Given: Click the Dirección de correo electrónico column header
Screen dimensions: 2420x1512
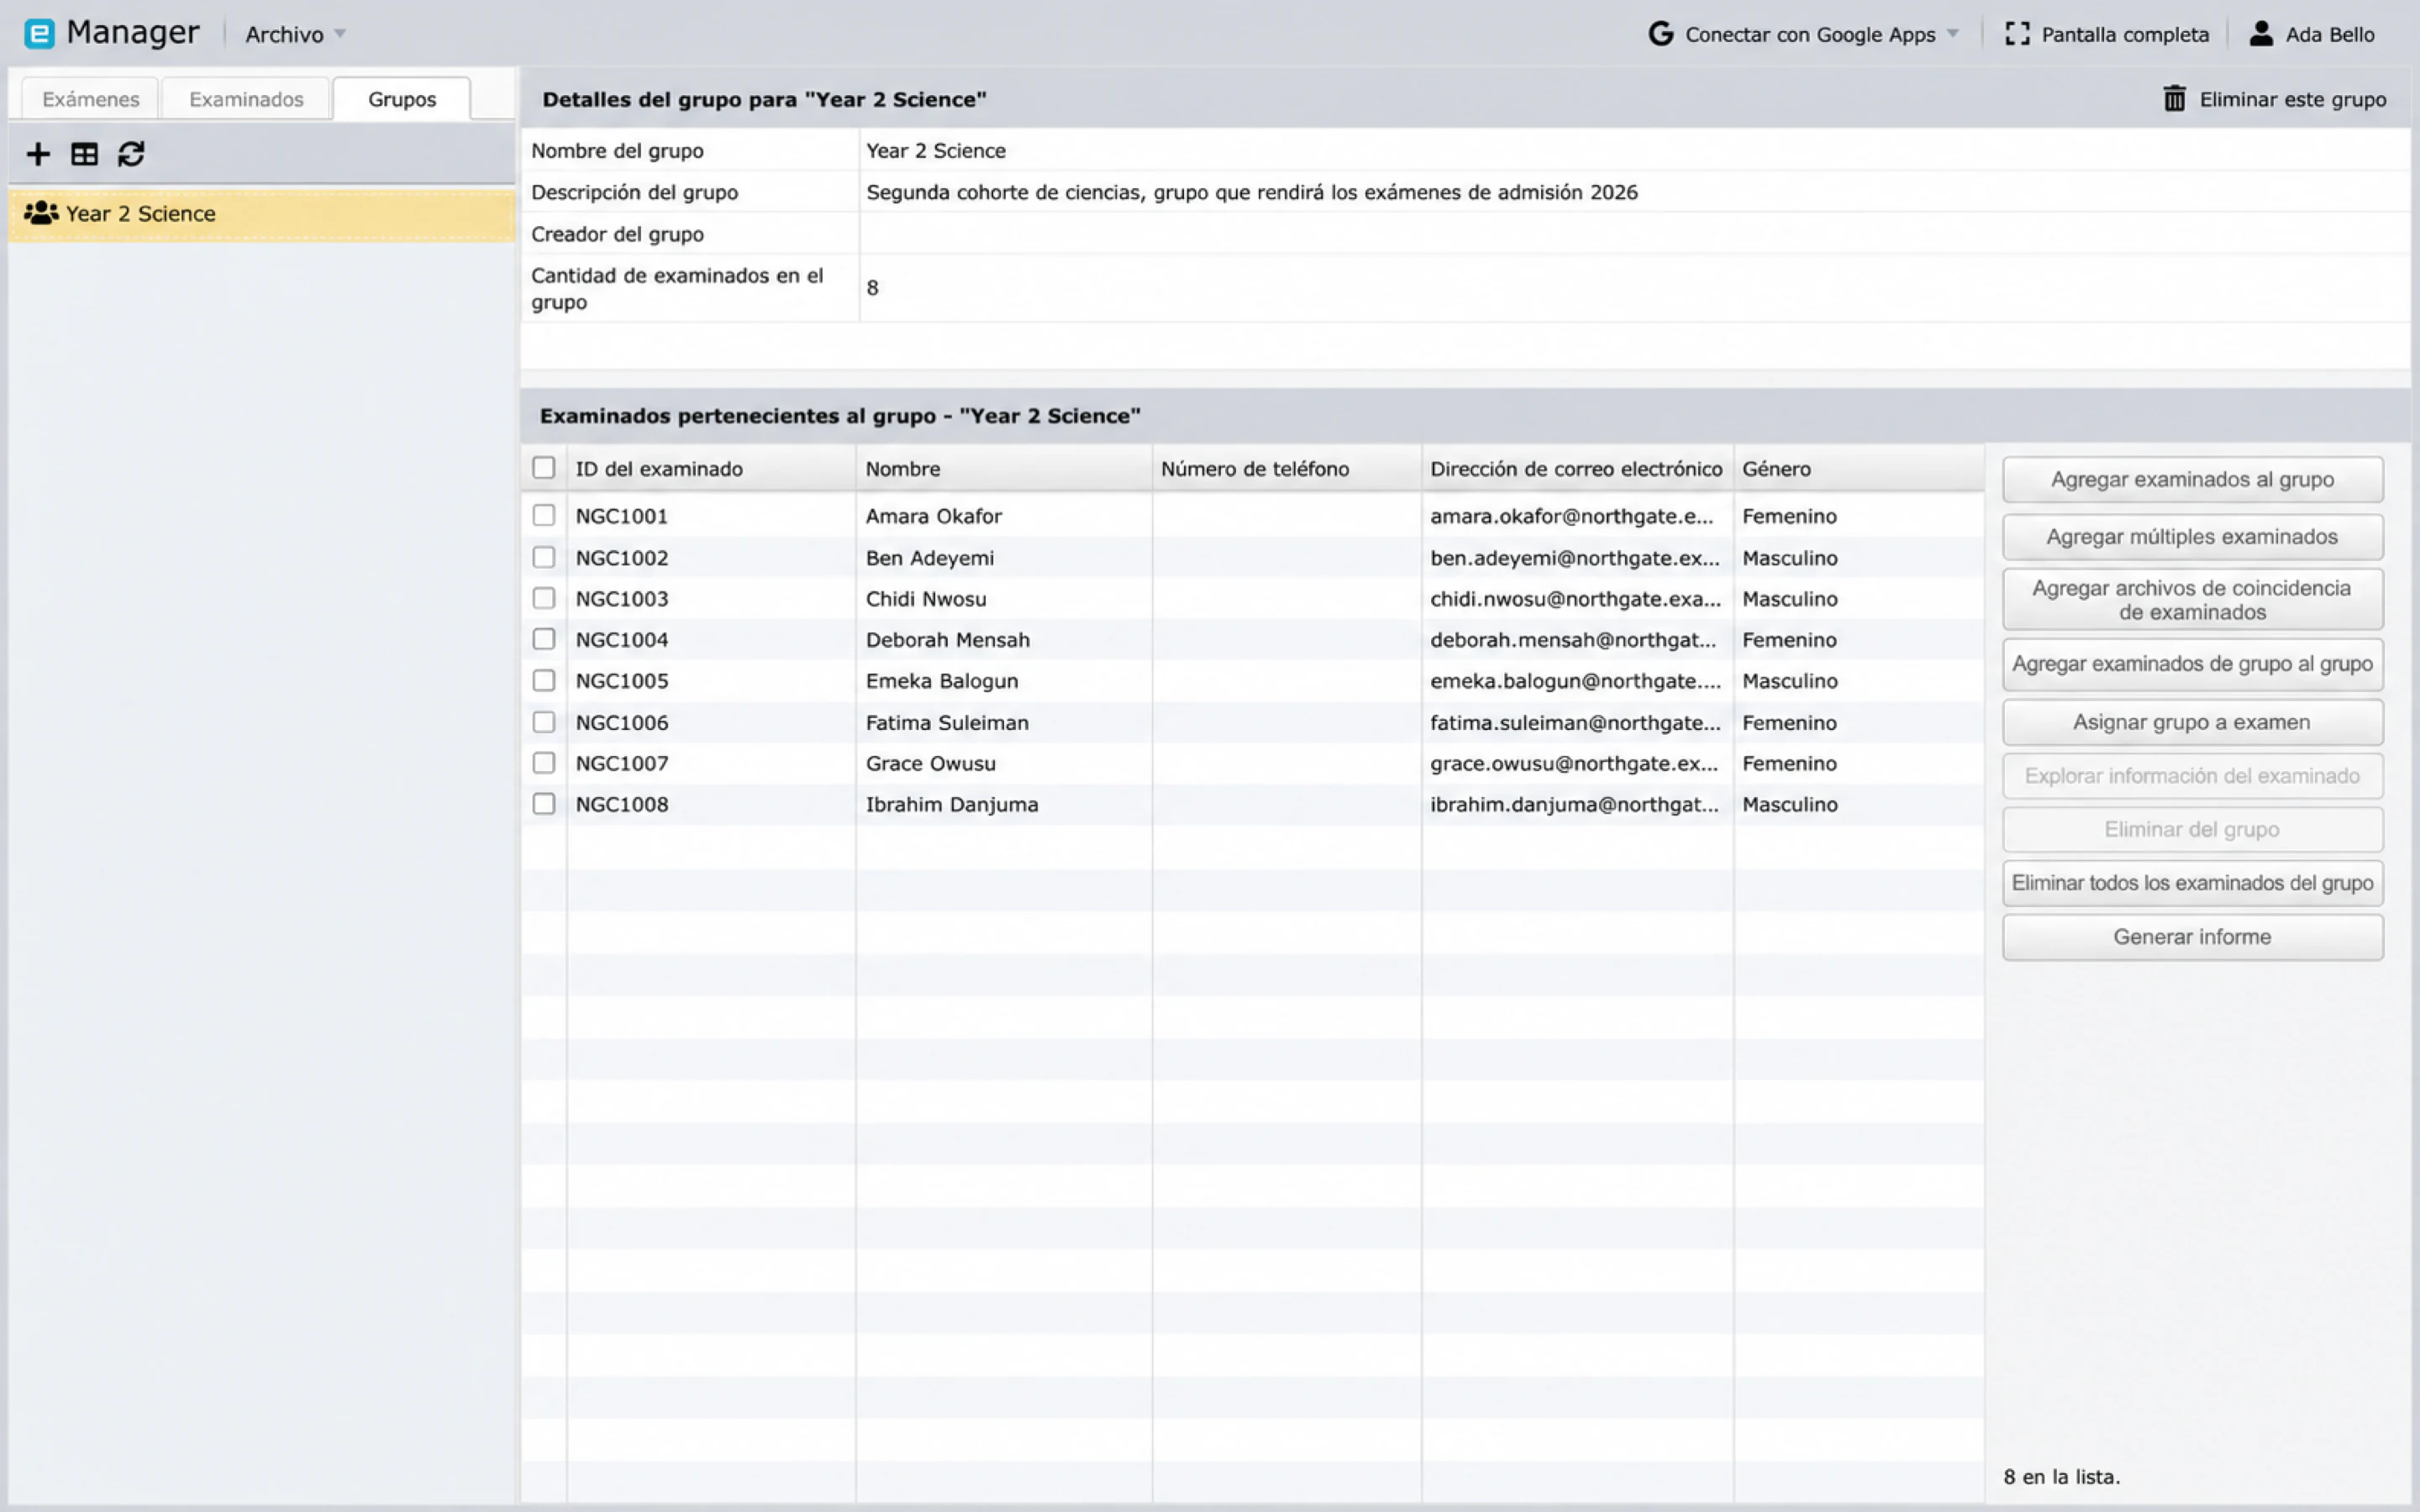Looking at the screenshot, I should click(x=1577, y=469).
